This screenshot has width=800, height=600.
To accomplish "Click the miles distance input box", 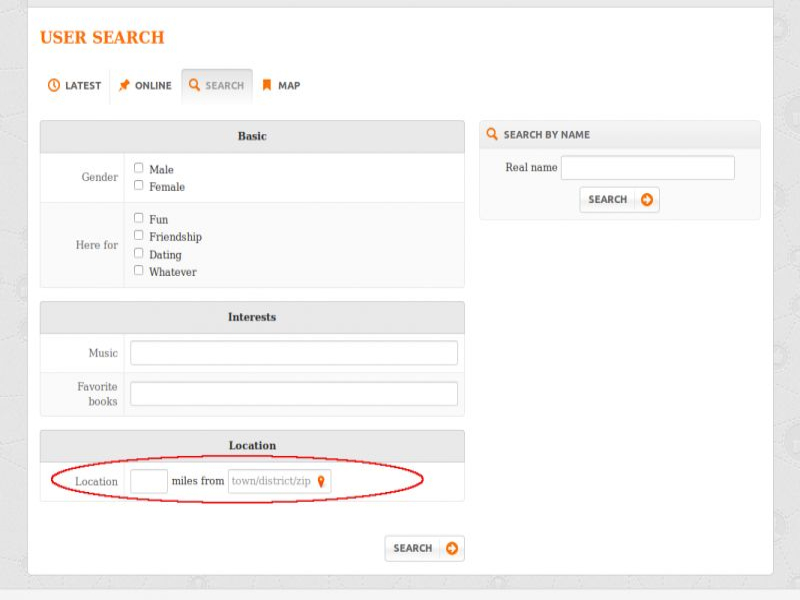I will (x=149, y=482).
